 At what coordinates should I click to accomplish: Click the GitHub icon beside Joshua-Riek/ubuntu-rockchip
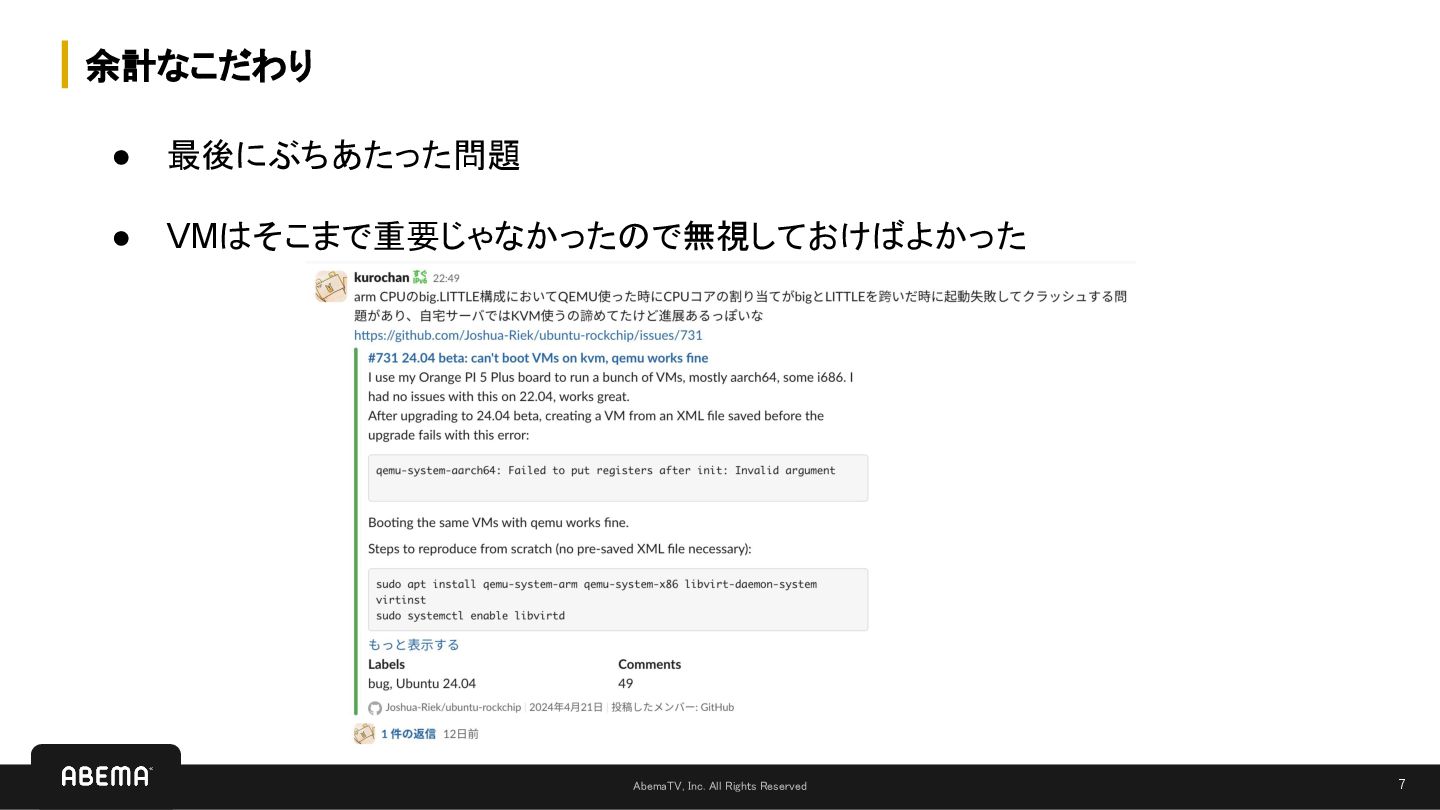(x=375, y=707)
